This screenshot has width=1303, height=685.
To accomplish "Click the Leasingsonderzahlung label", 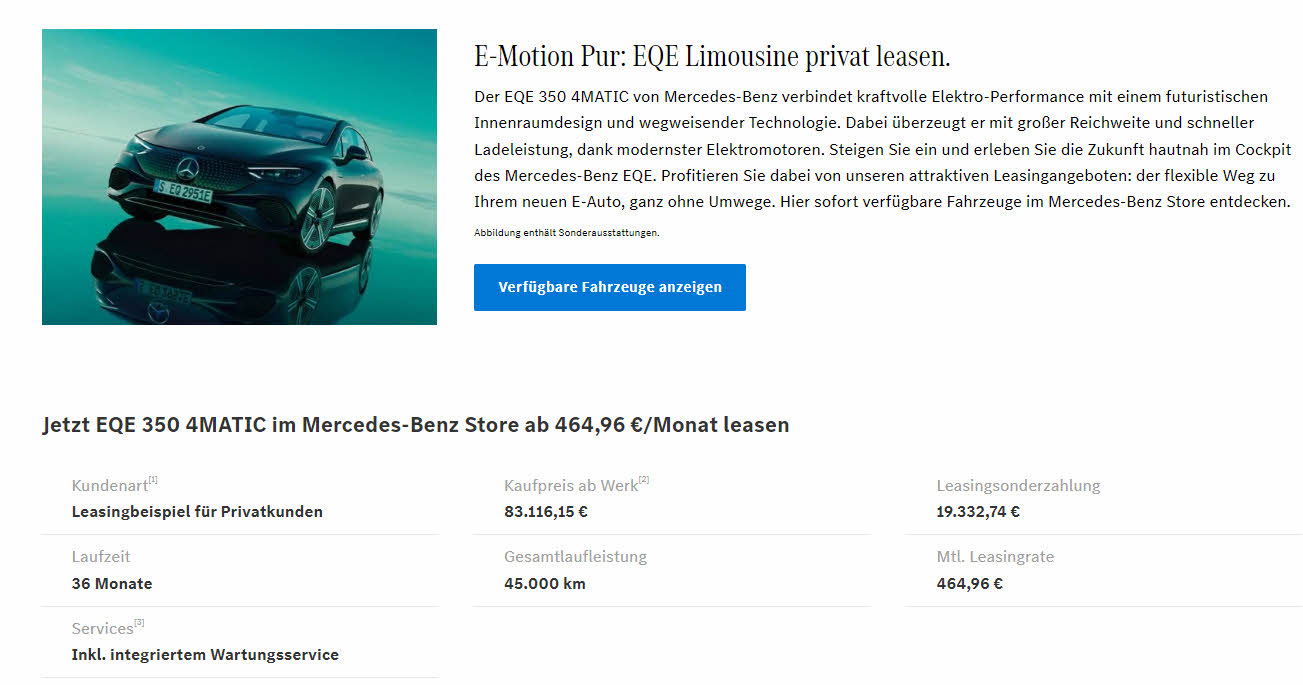I will click(x=1018, y=486).
